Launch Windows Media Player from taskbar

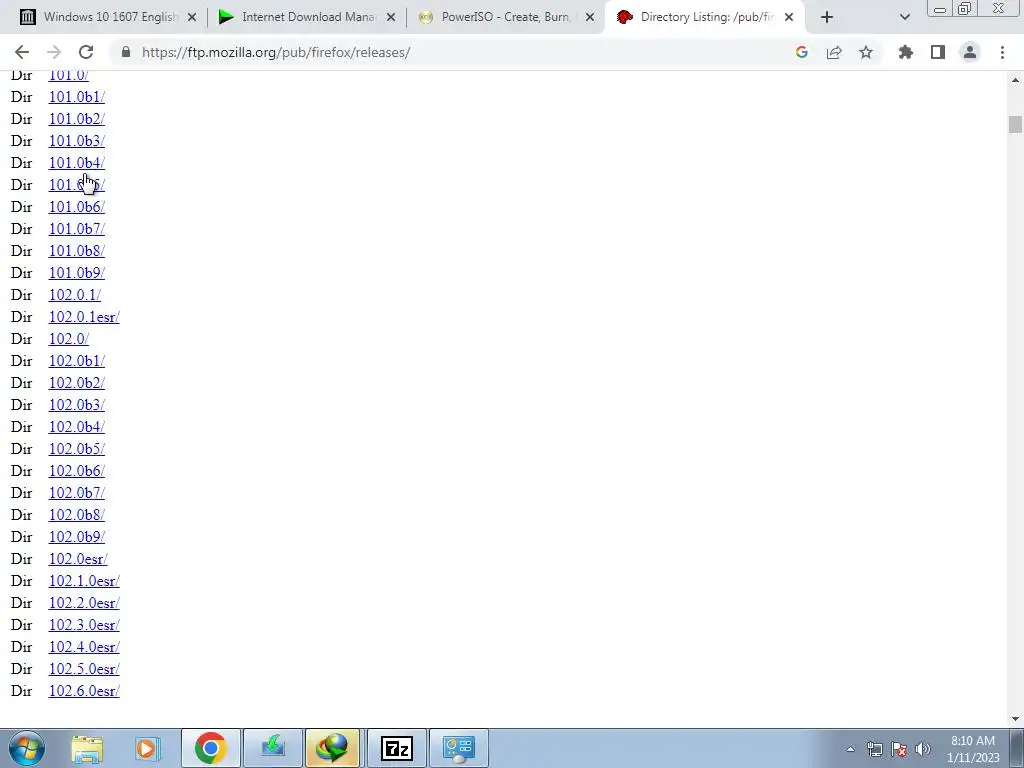(148, 748)
